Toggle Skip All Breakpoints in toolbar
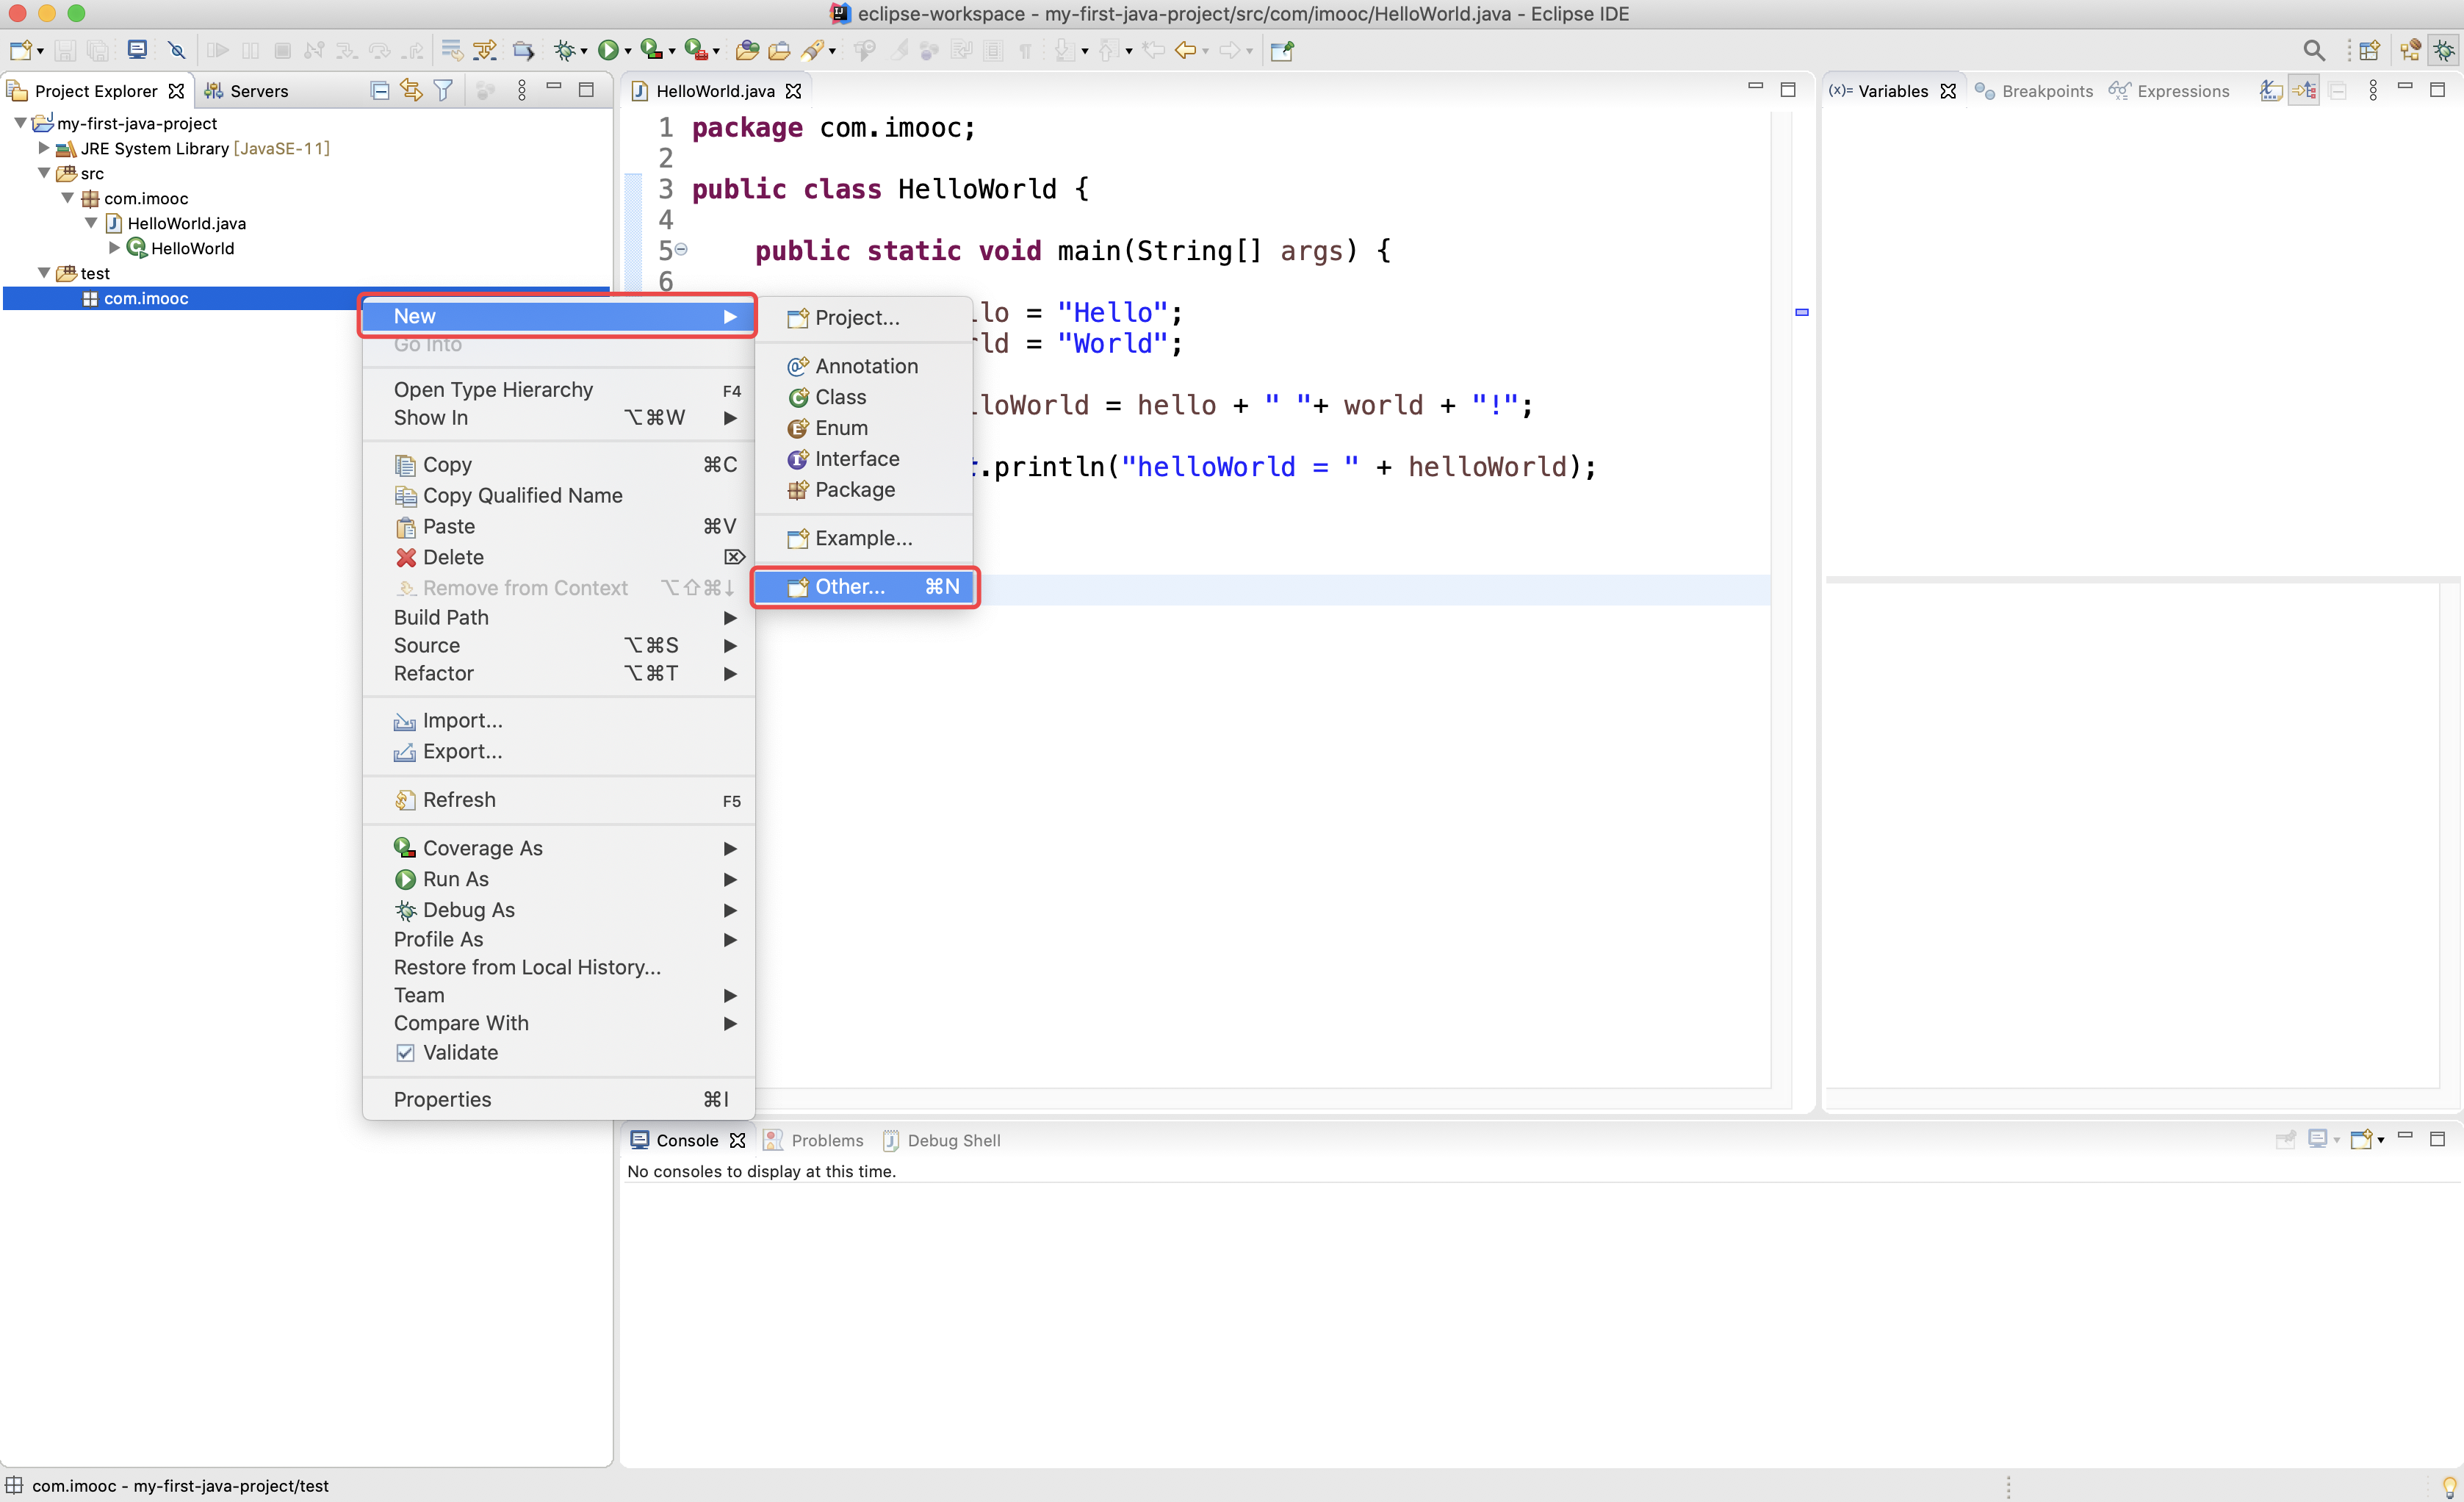The width and height of the screenshot is (2464, 1502). pyautogui.click(x=177, y=50)
